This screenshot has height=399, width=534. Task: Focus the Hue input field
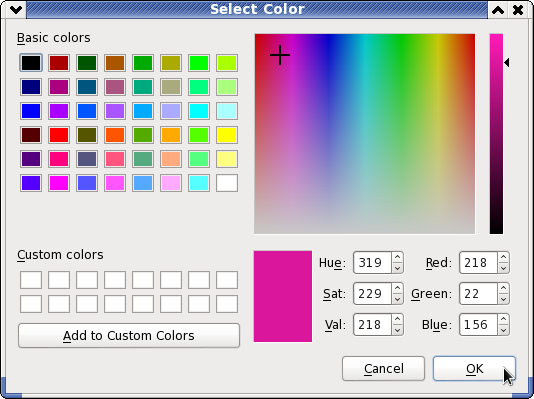click(373, 262)
